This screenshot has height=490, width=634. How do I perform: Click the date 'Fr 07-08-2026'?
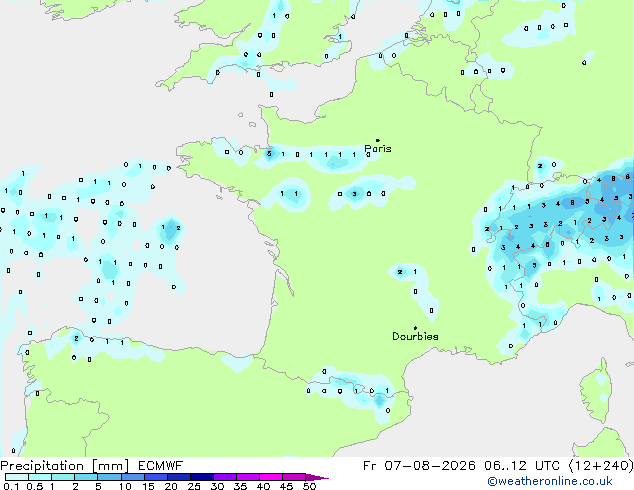point(419,466)
